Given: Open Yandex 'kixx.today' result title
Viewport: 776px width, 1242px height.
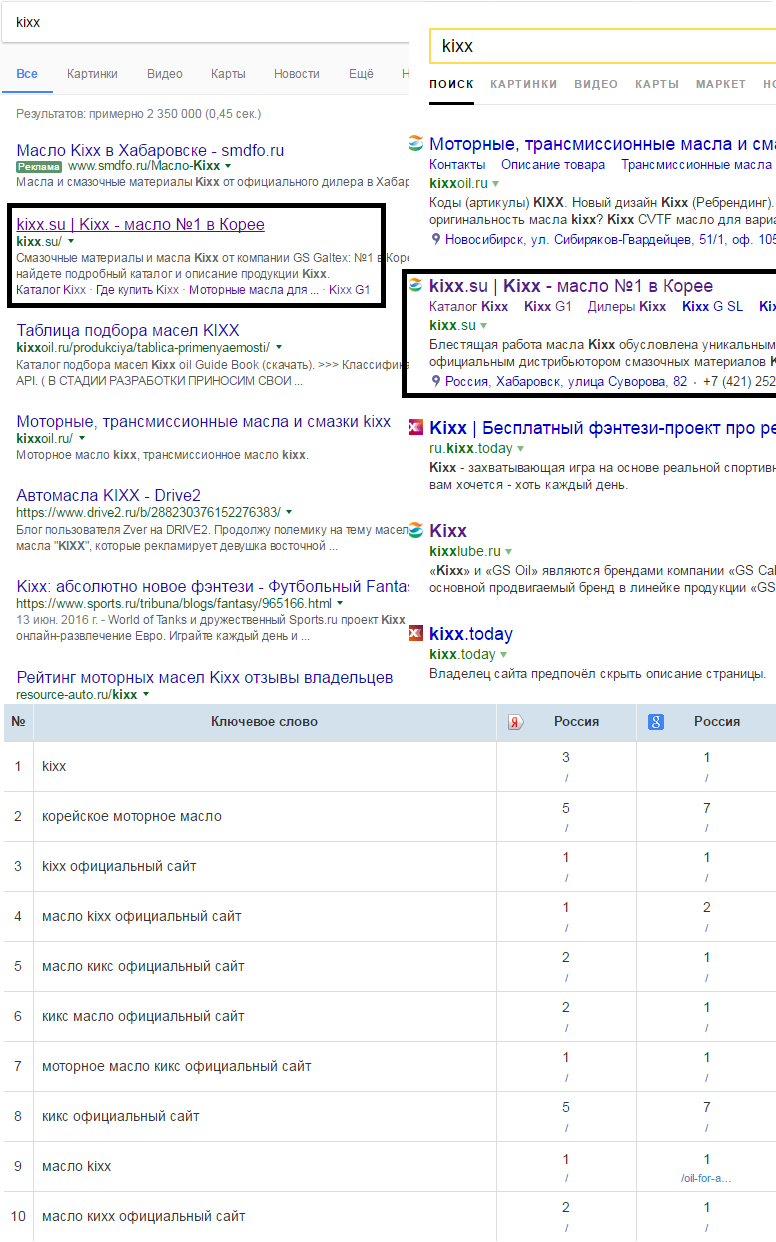Looking at the screenshot, I should [471, 634].
